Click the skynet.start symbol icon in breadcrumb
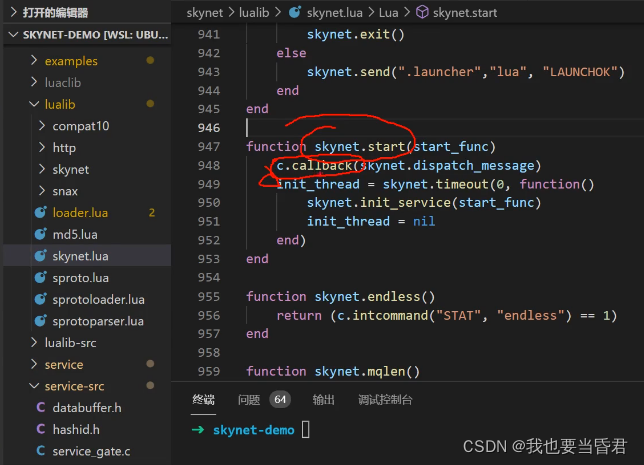 click(422, 12)
